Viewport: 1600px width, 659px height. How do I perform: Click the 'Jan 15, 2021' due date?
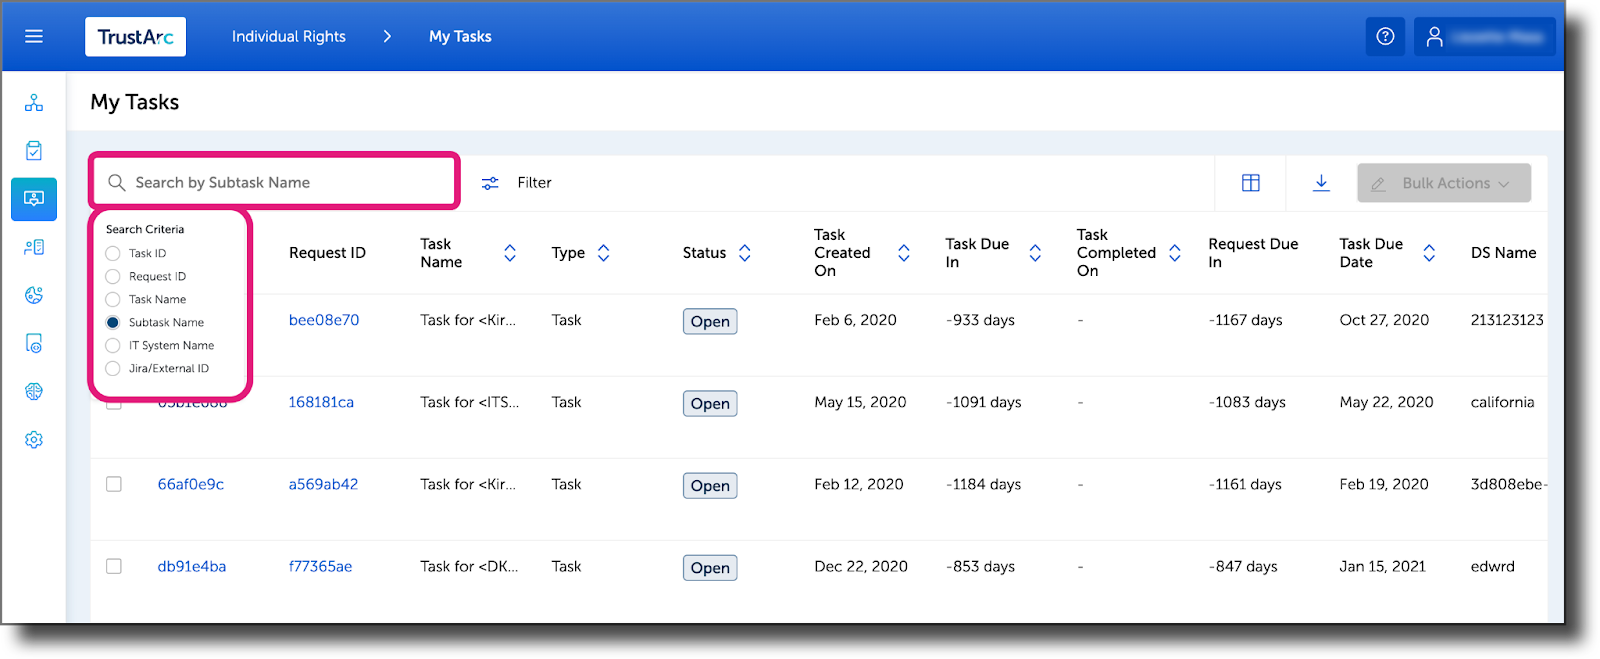1383,566
